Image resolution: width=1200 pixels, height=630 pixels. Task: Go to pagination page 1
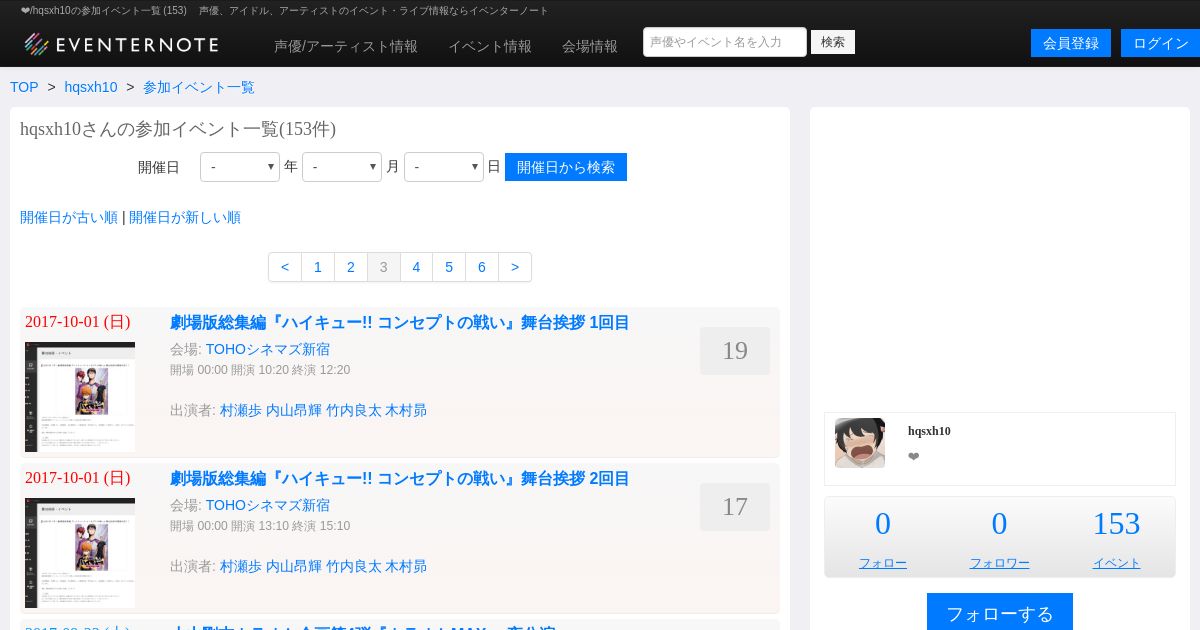318,267
